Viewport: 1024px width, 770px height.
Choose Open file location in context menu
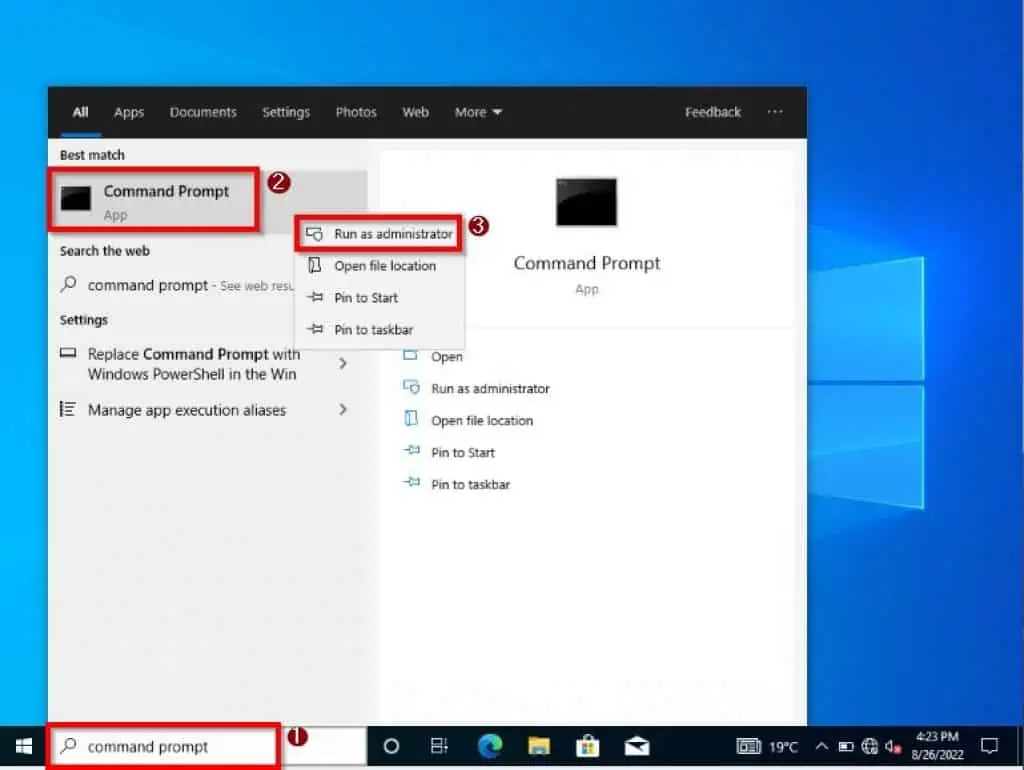(379, 266)
